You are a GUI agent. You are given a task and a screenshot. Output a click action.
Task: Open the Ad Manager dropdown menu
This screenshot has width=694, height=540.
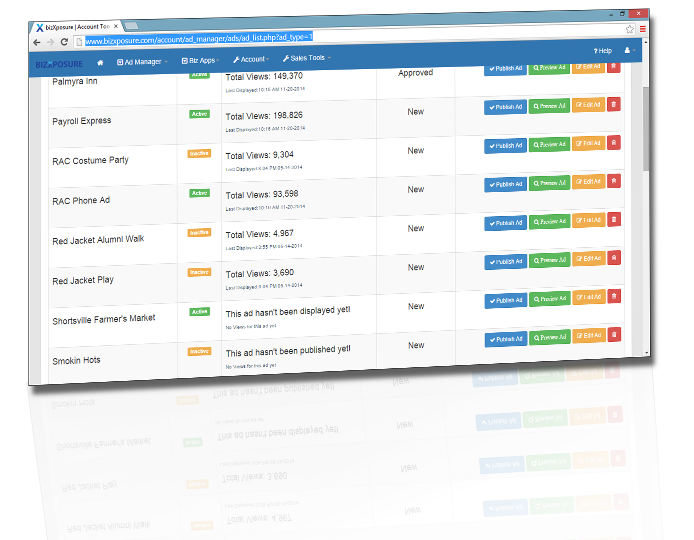[142, 62]
